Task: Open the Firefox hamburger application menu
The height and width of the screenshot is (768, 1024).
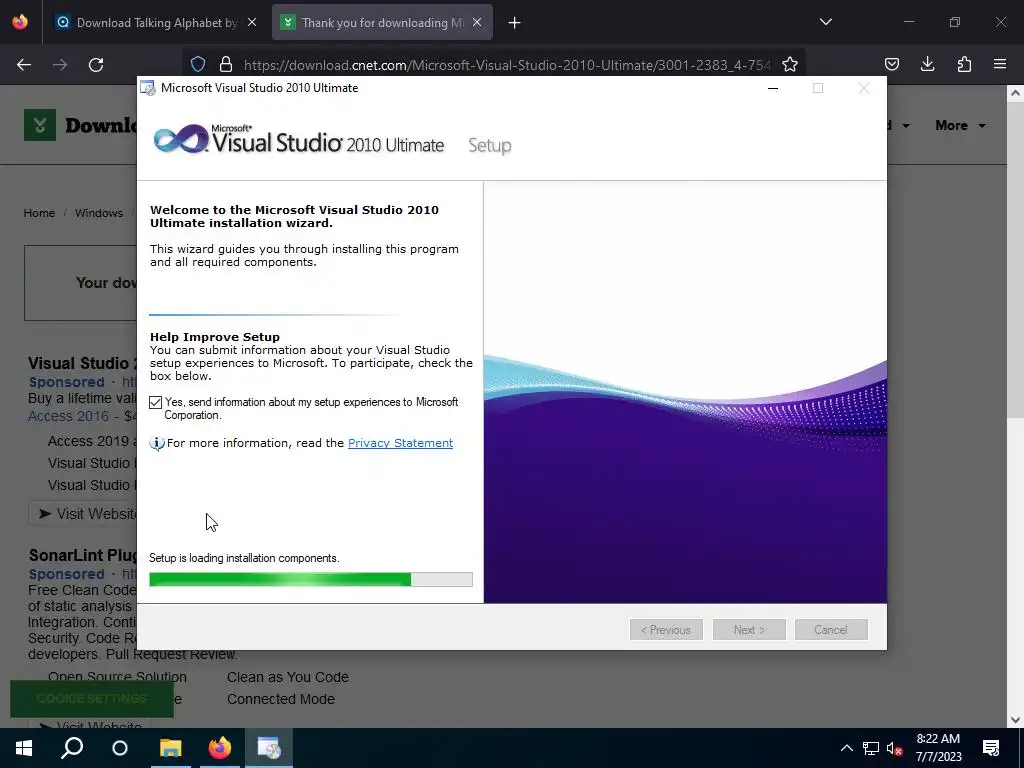Action: click(x=1000, y=64)
